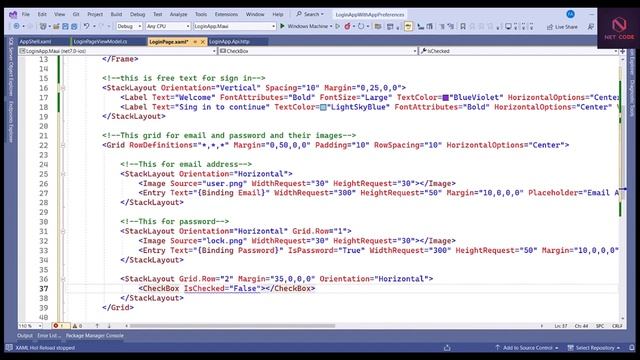Click the pin icon on LoginPage.xaml tab
This screenshot has height=360, width=640.
(x=195, y=42)
